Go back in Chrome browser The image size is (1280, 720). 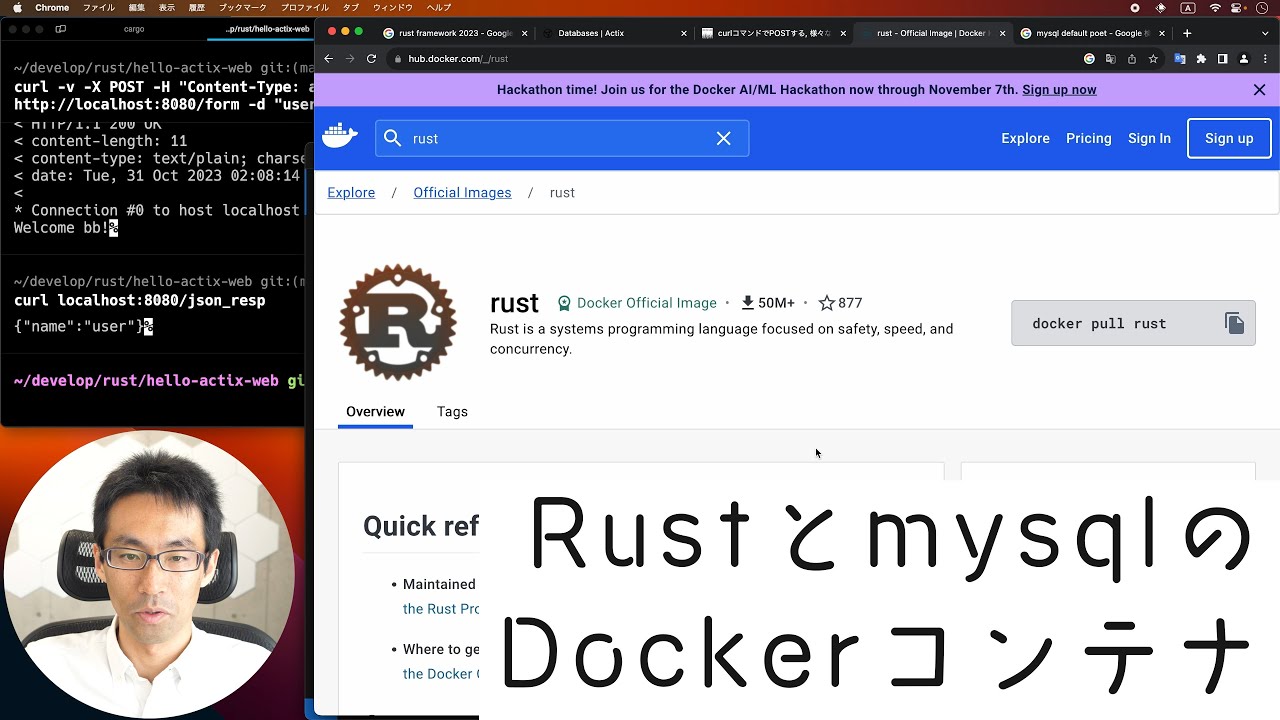(328, 59)
